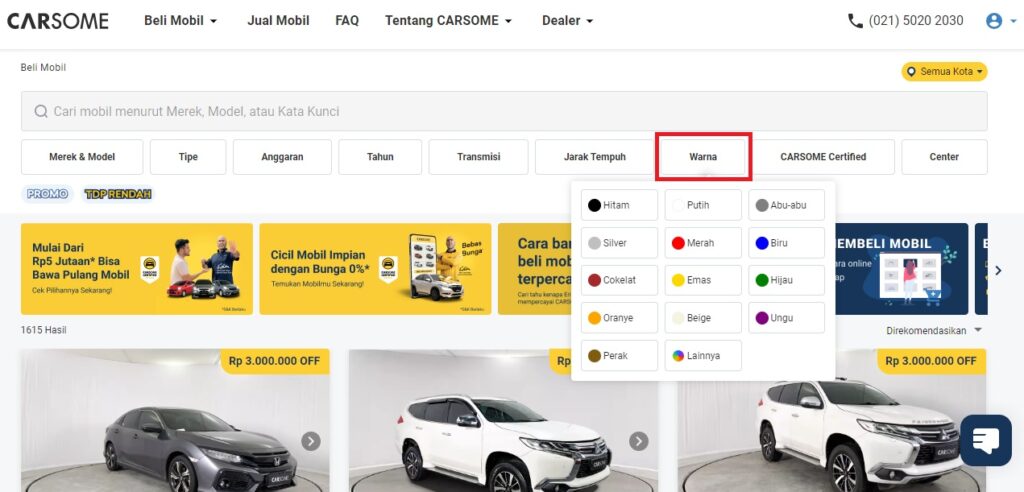Select the Hitam color option
This screenshot has height=492, width=1024.
point(619,205)
